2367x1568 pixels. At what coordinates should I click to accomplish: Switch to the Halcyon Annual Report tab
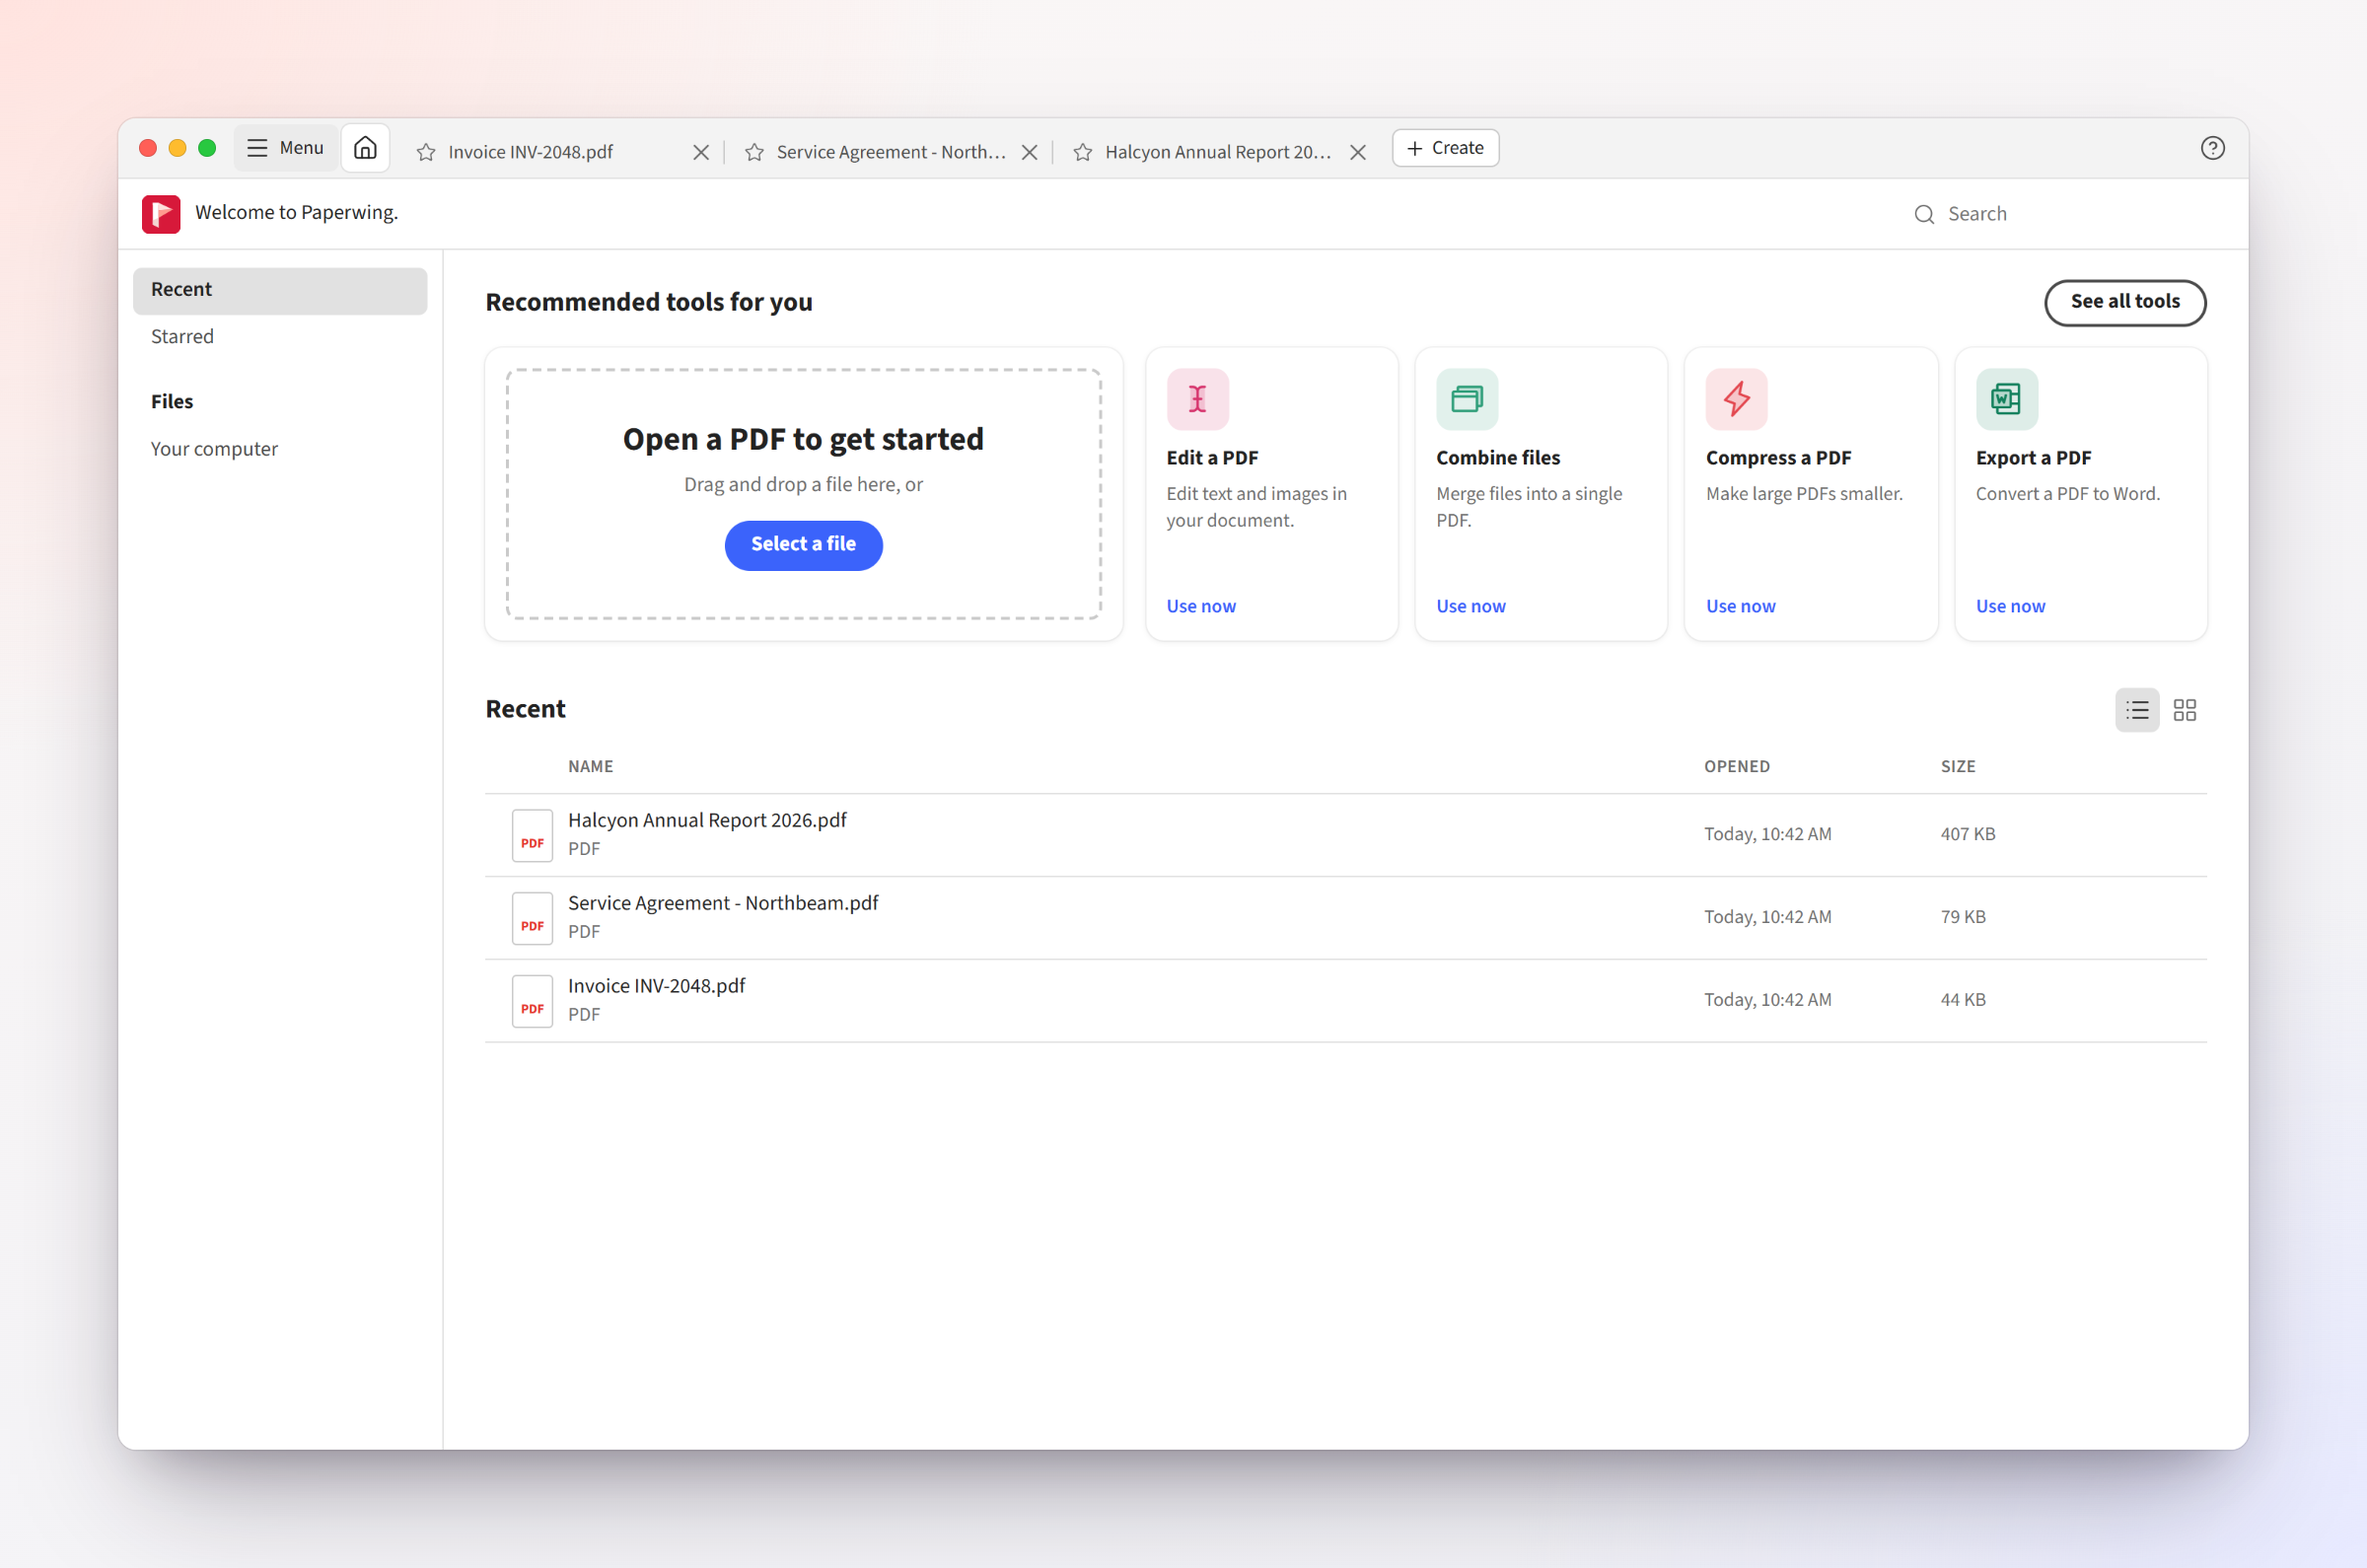point(1218,152)
